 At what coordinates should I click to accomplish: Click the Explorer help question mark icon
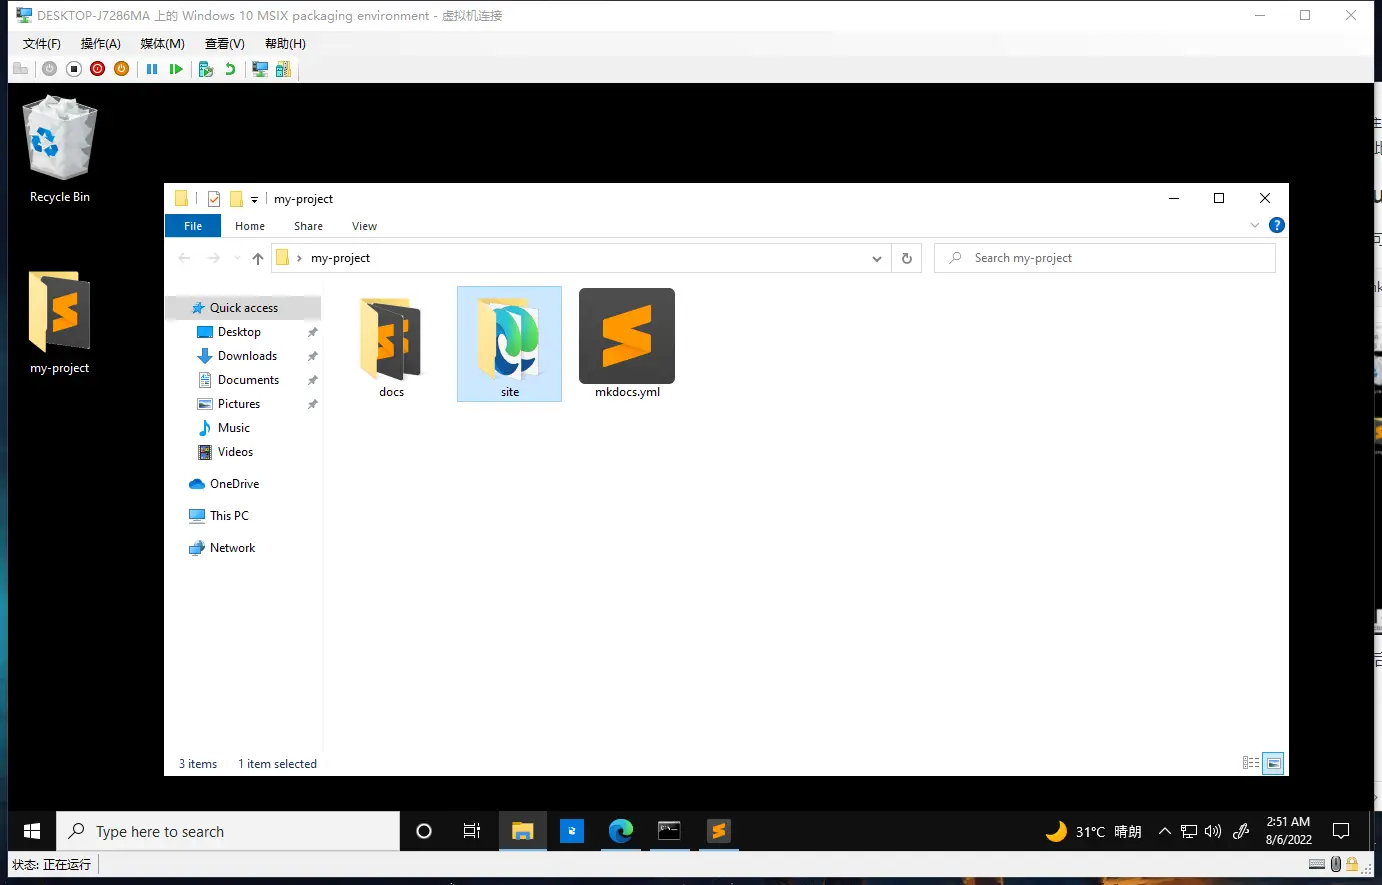tap(1276, 226)
